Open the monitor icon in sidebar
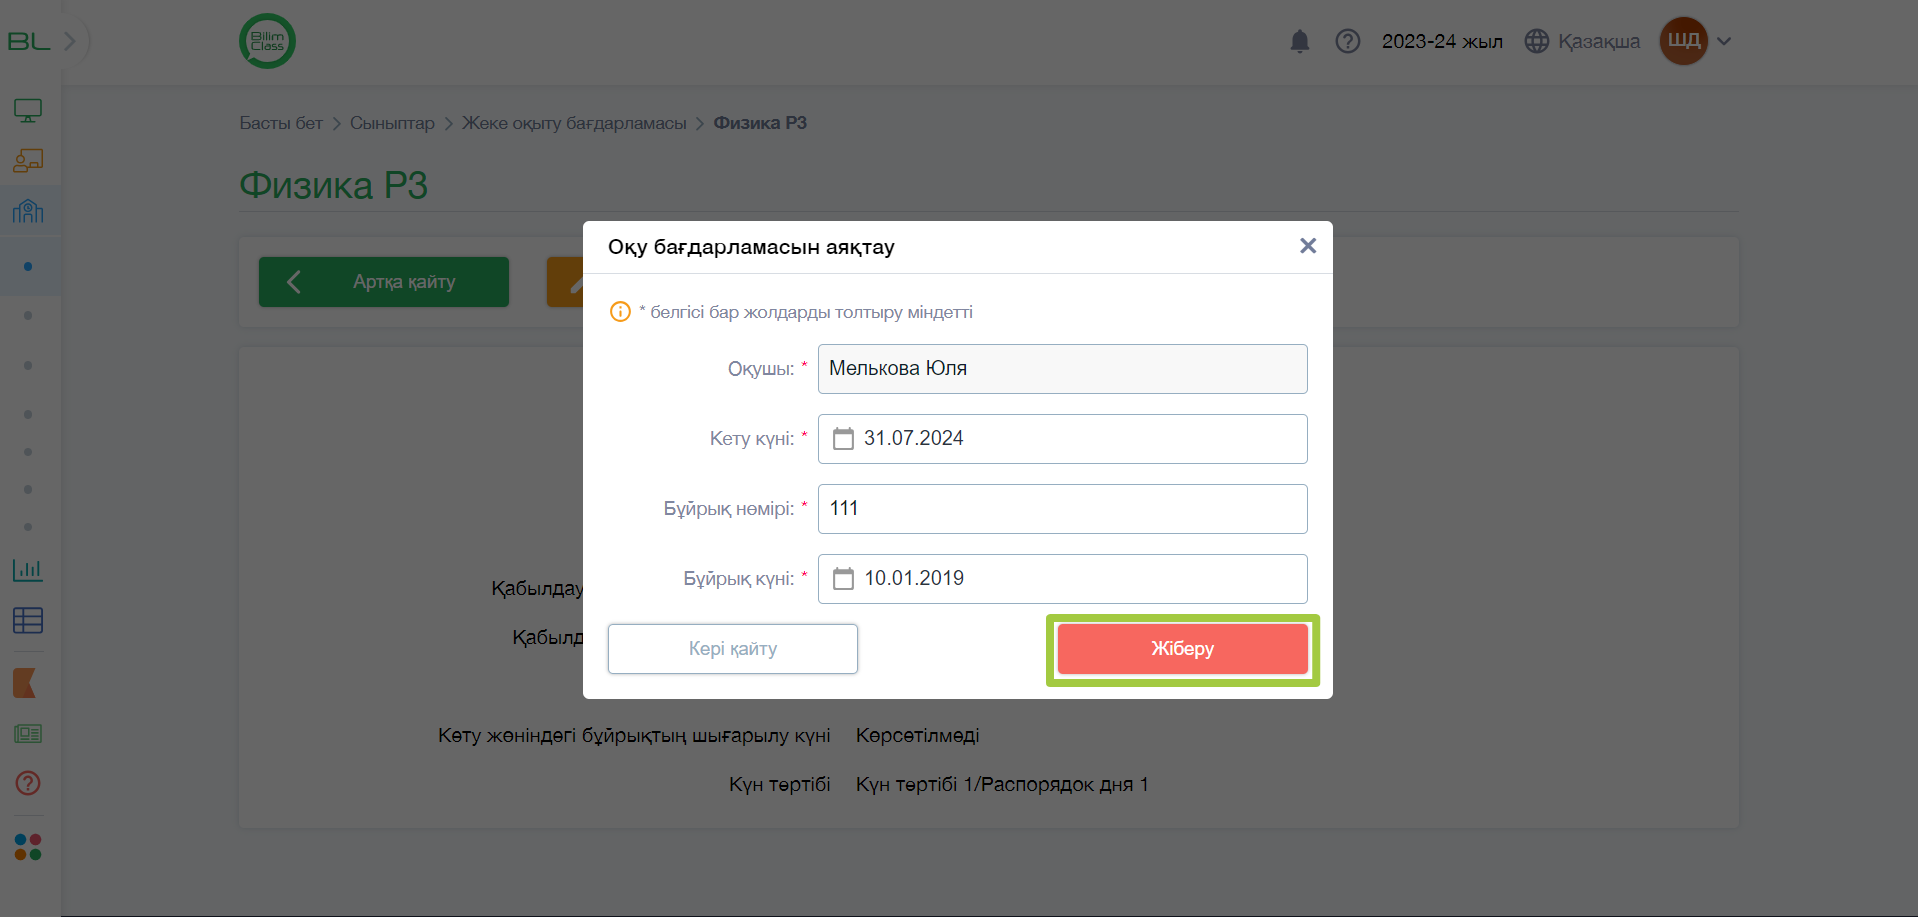The image size is (1918, 917). coord(28,110)
